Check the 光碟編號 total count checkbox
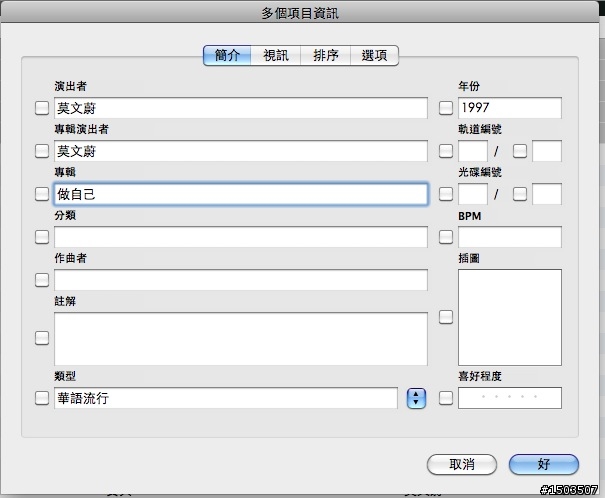This screenshot has height=498, width=605. 520,194
